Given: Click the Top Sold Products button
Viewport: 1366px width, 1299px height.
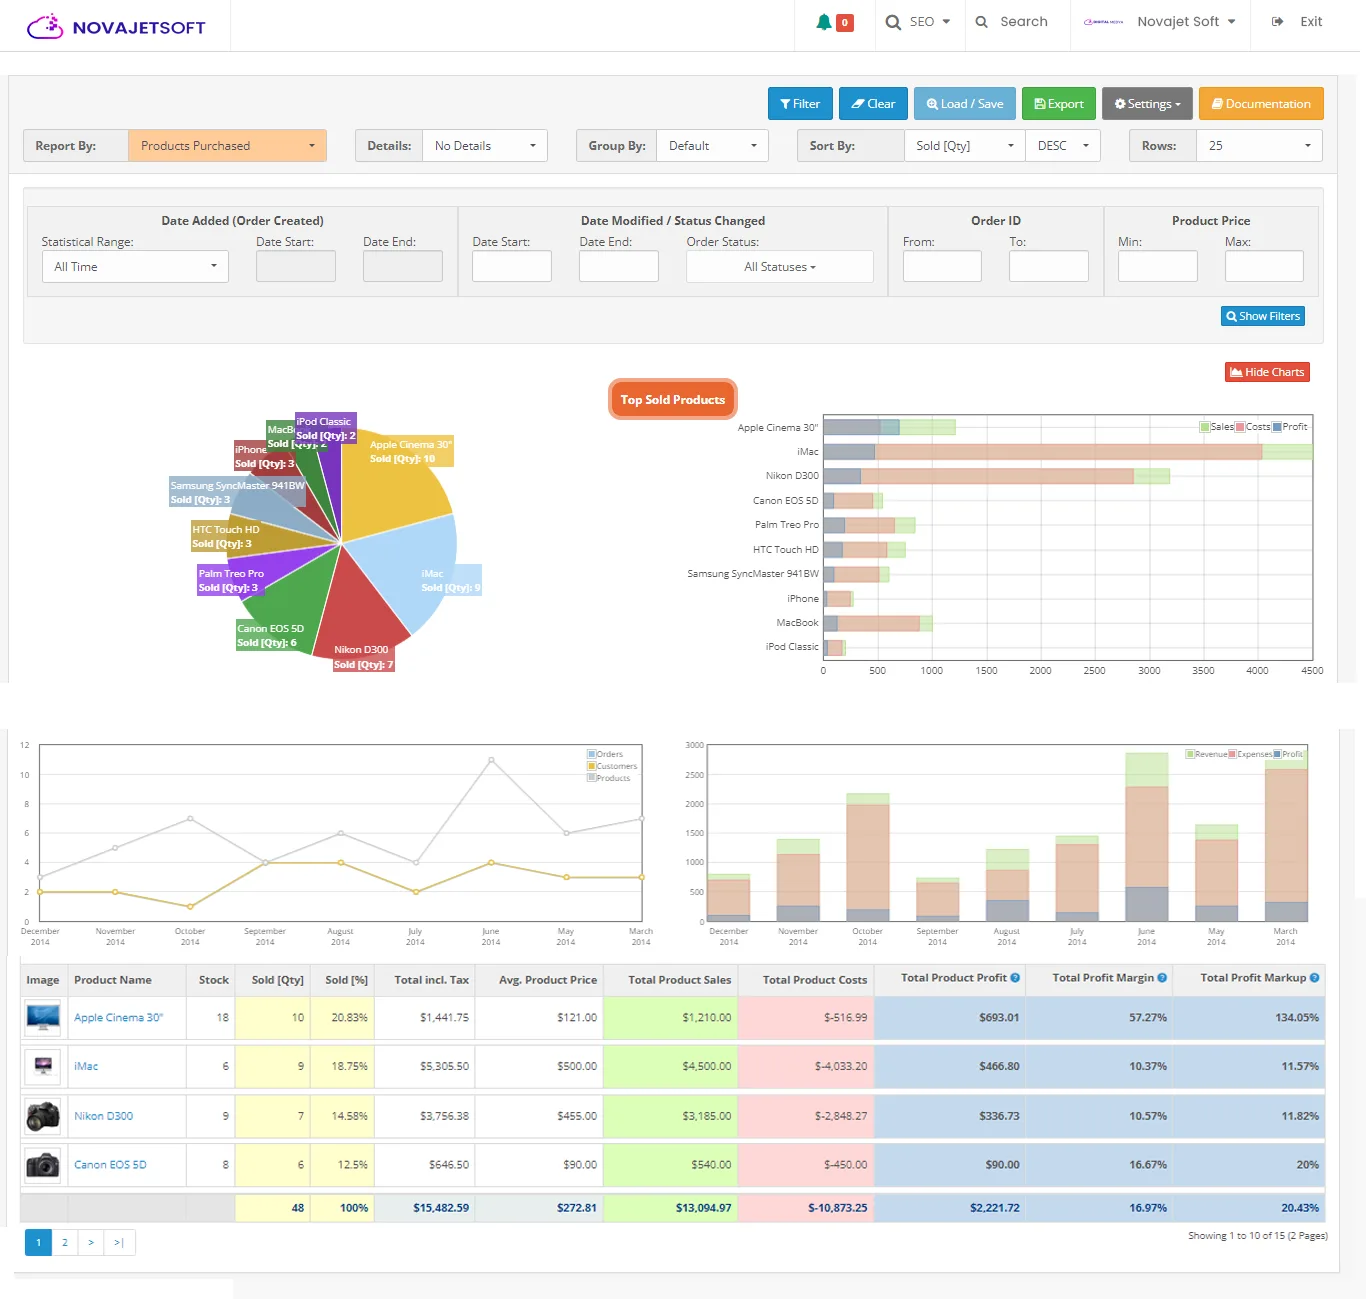Looking at the screenshot, I should point(672,400).
